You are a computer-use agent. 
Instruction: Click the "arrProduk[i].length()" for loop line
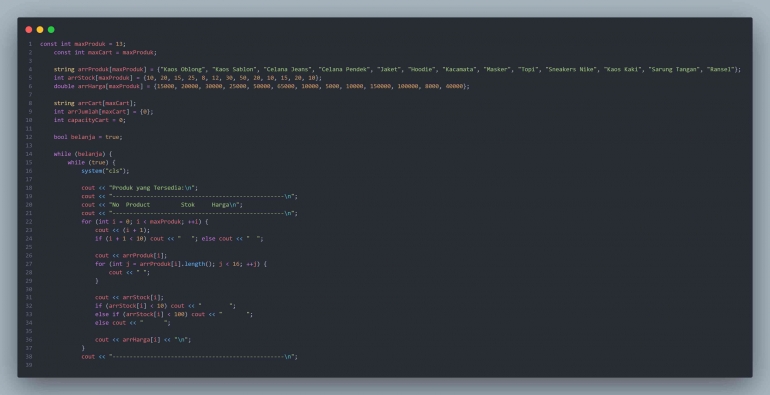click(181, 264)
